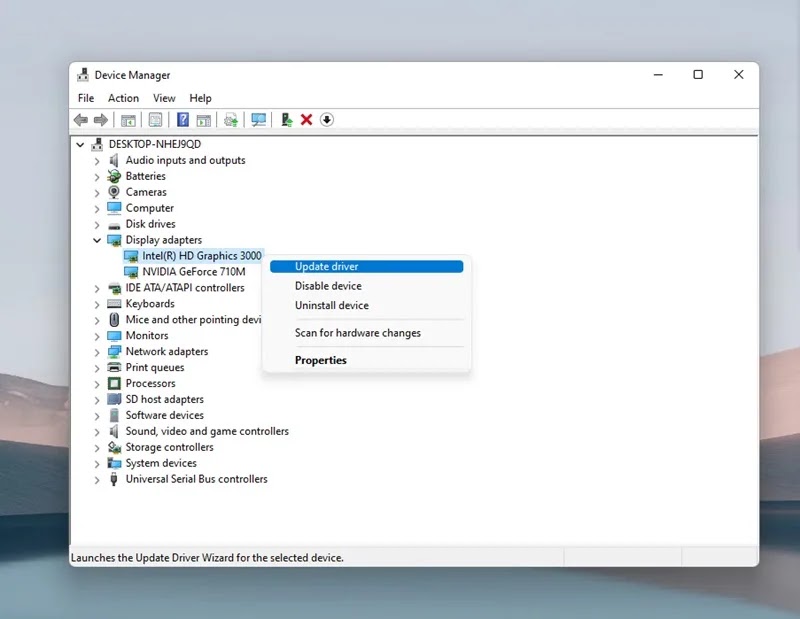The image size is (800, 619).
Task: Click the down-arrow circle toolbar icon
Action: (327, 120)
